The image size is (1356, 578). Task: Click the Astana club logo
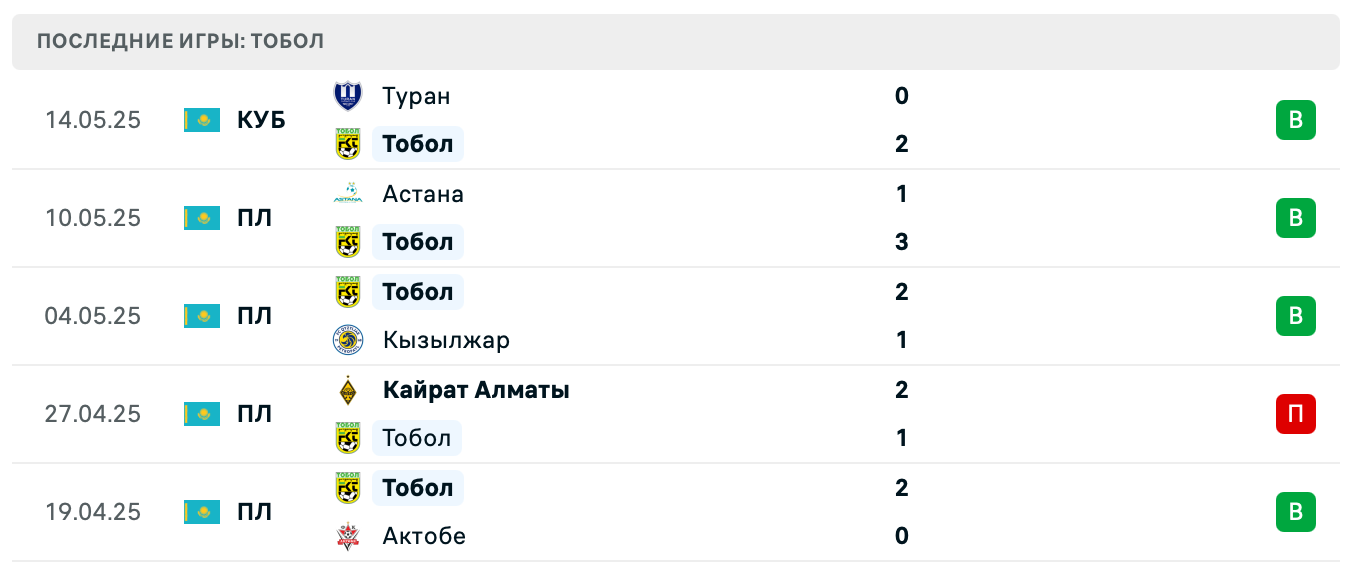pos(347,194)
